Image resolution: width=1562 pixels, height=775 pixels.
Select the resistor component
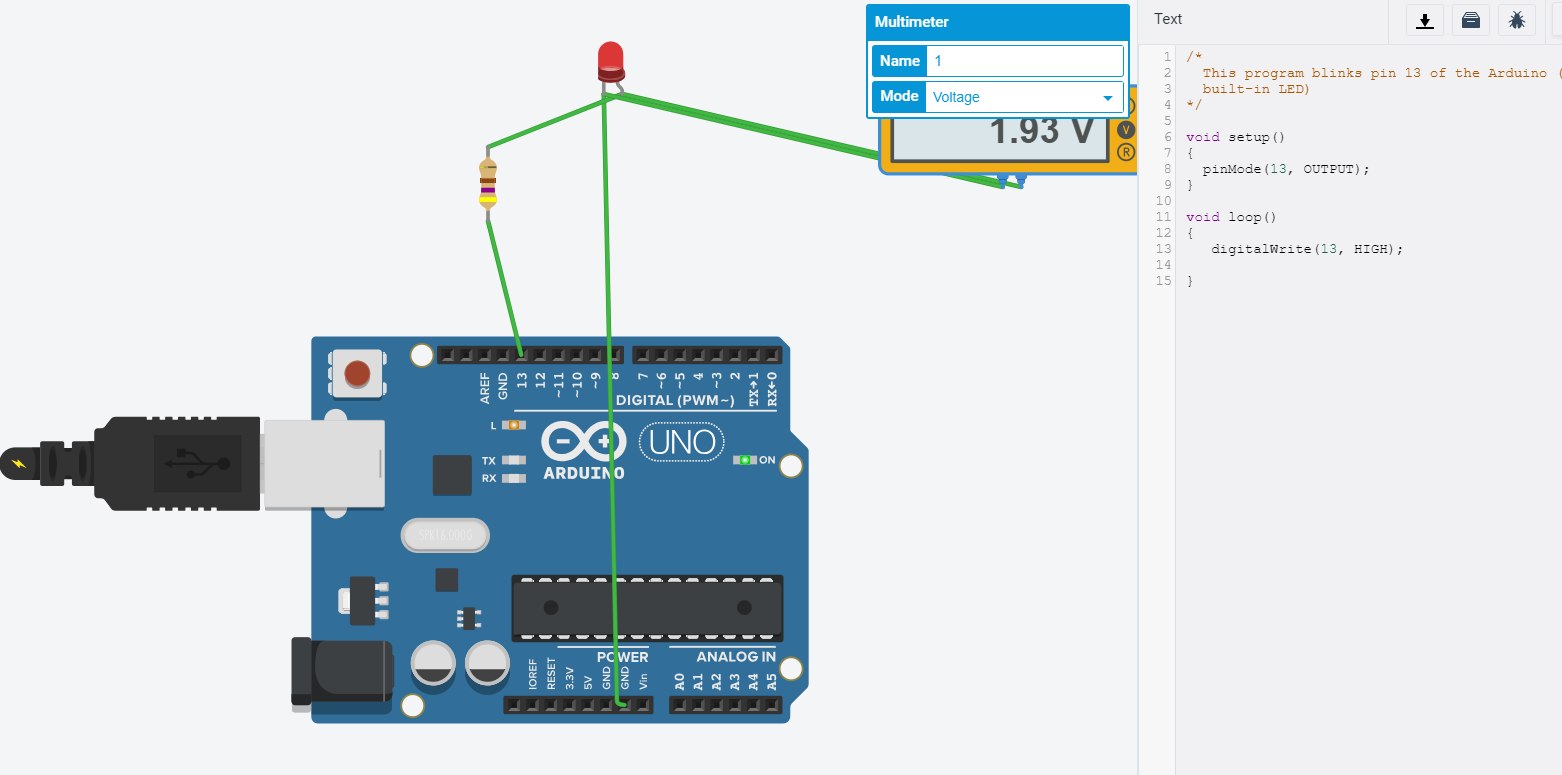(488, 184)
